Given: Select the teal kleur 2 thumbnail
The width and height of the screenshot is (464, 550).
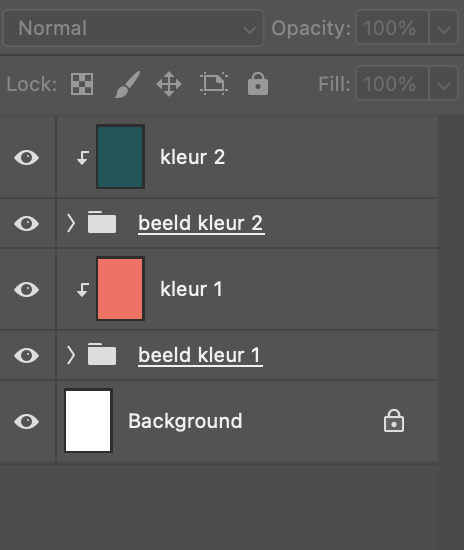Looking at the screenshot, I should (120, 157).
